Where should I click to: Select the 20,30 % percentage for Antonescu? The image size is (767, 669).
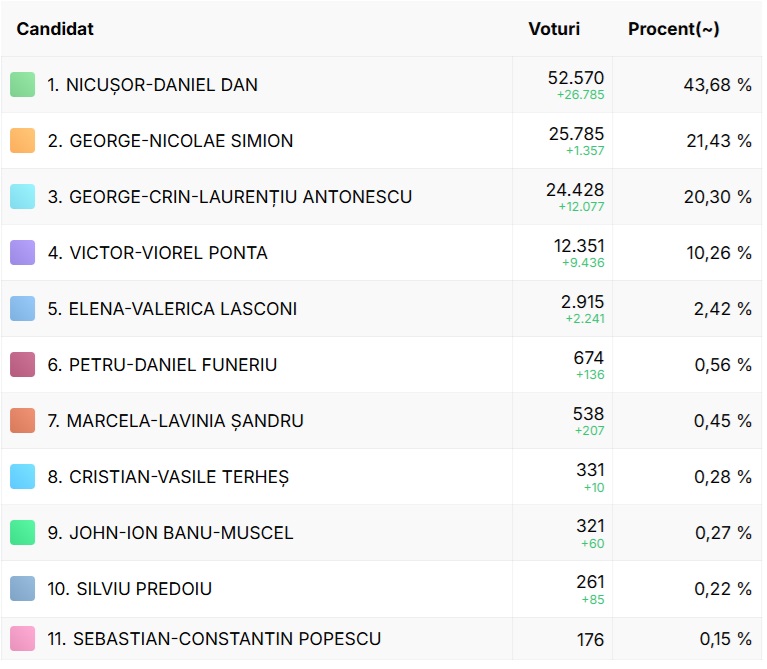tap(717, 197)
